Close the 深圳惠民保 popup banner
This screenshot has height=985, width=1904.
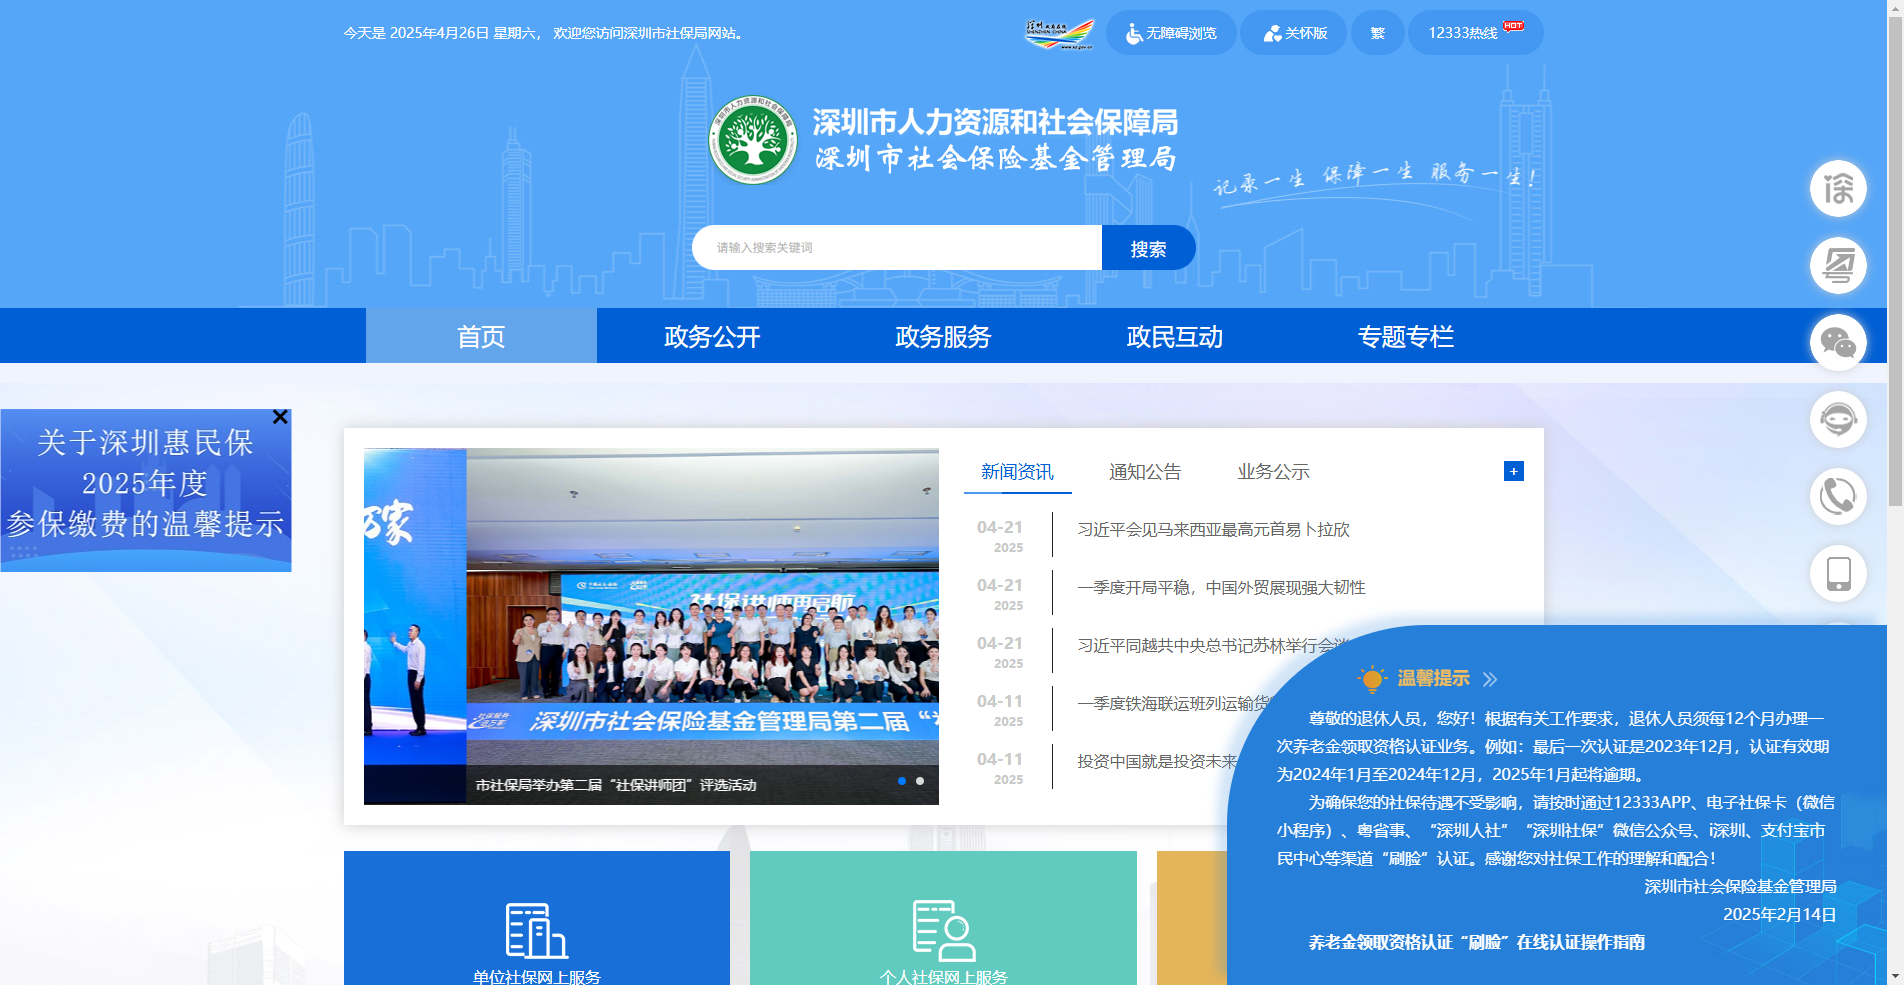tap(280, 417)
